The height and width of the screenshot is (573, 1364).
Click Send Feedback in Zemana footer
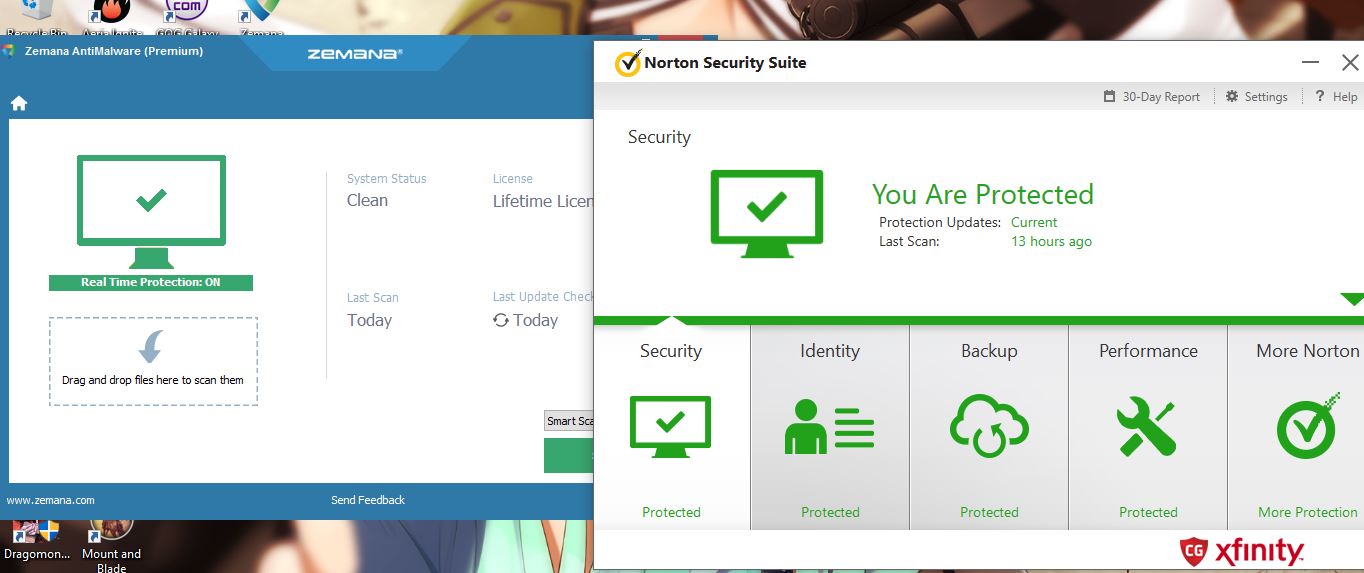(x=368, y=500)
